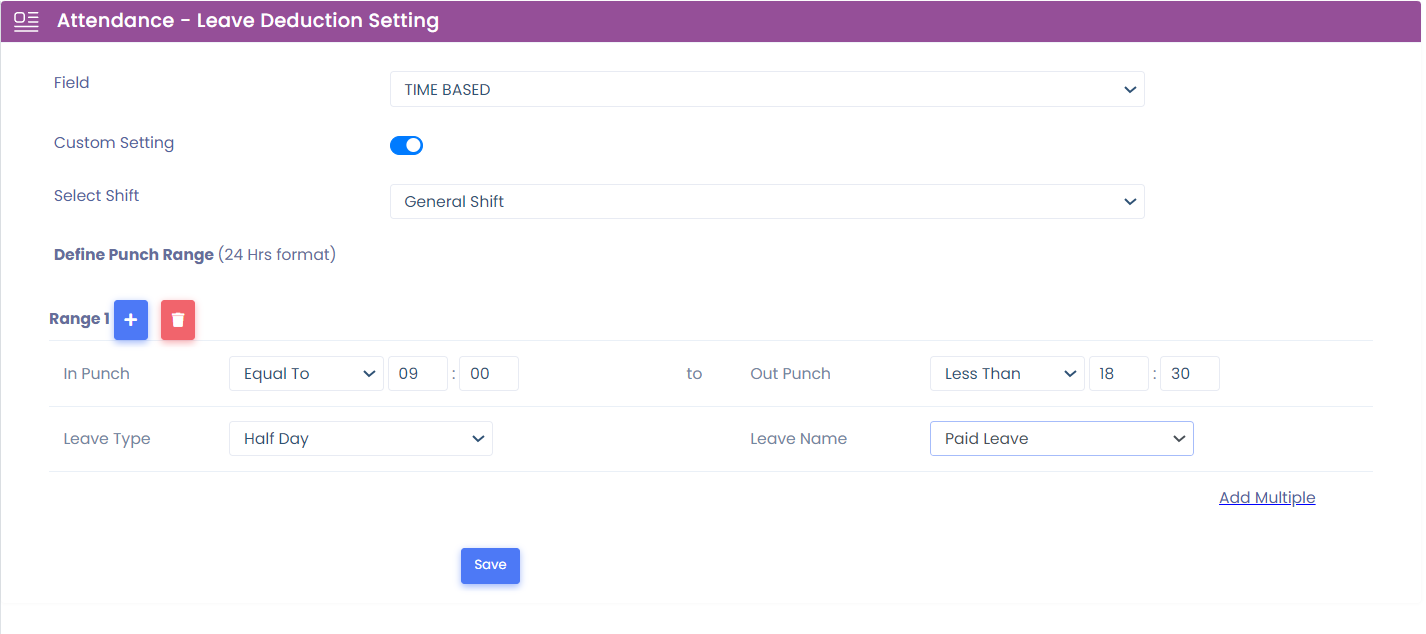Select the Out Punch hour field showing 18
Screen dimensions: 1426x634
(1118, 374)
